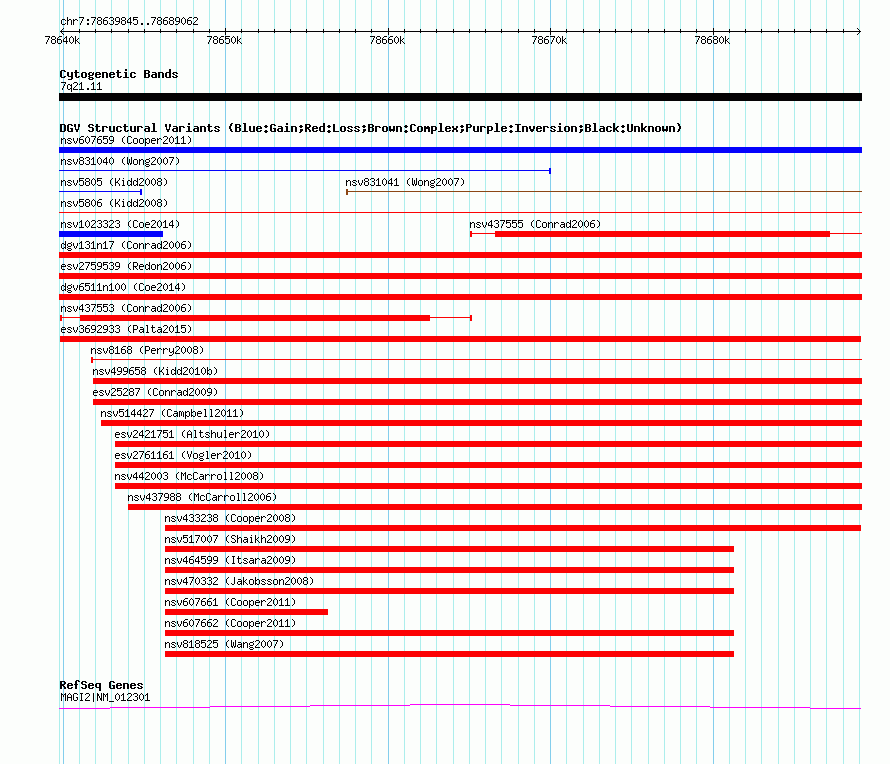Open variant nsv464599 (Itsara2009)
Screen dimensions: 890x764
click(x=230, y=560)
